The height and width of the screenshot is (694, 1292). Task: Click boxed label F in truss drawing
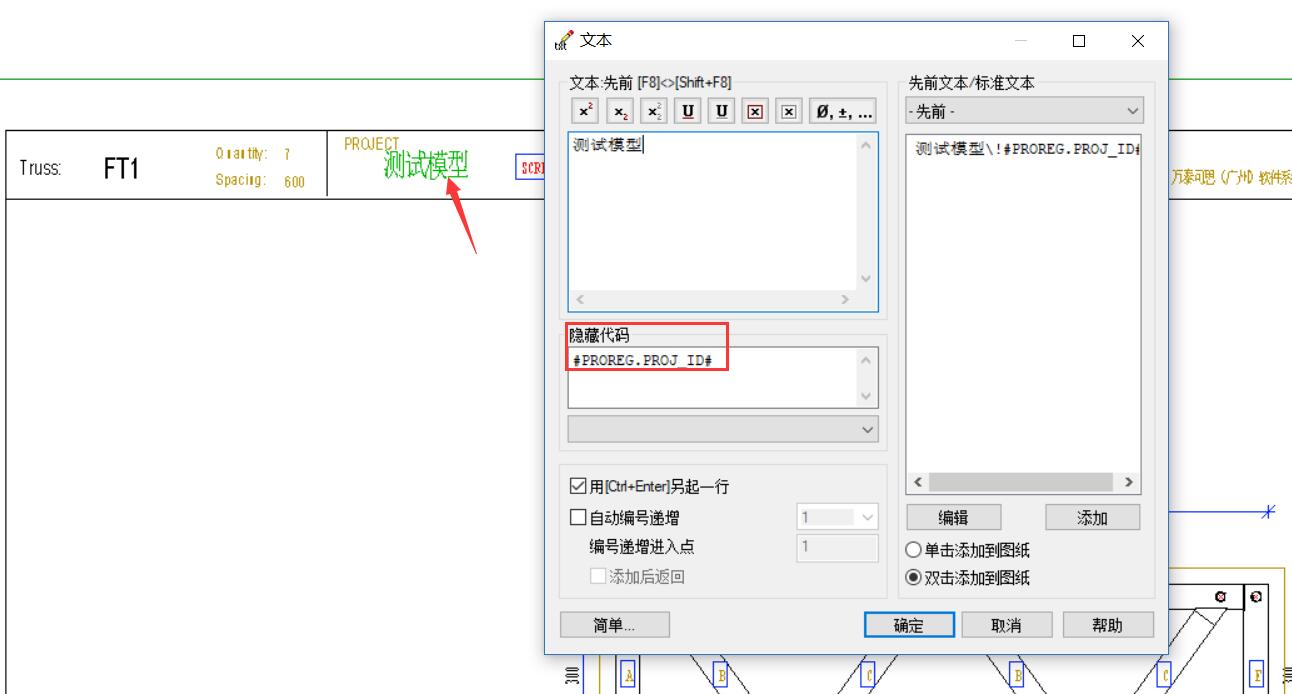tap(1258, 676)
